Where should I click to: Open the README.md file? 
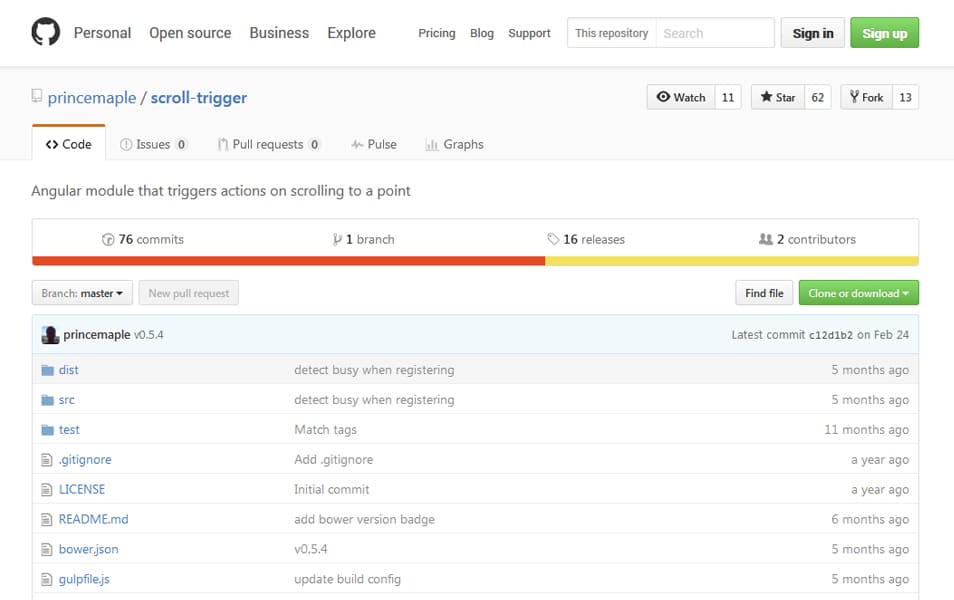pos(93,519)
